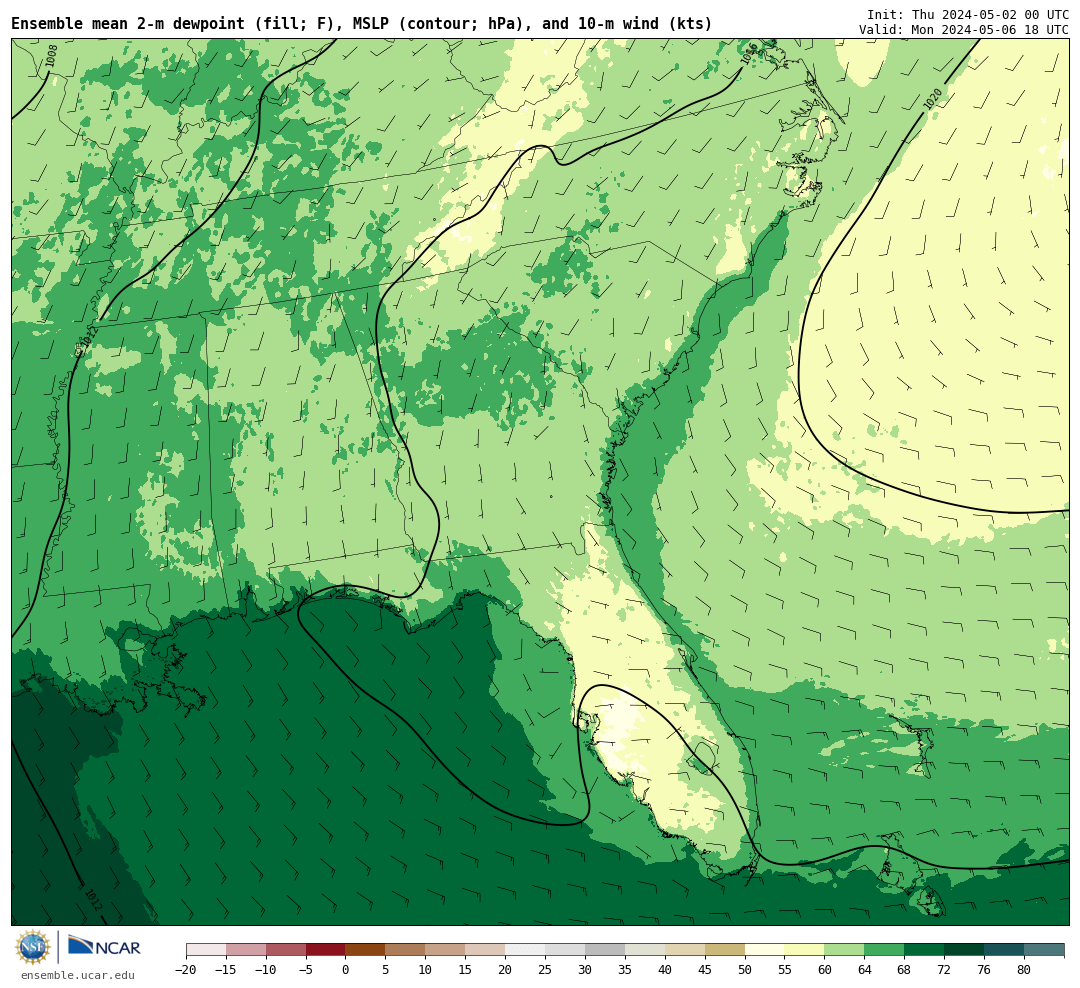The height and width of the screenshot is (988, 1080).
Task: Pick the 20 to 25 near-white swatch
Action: point(526,950)
